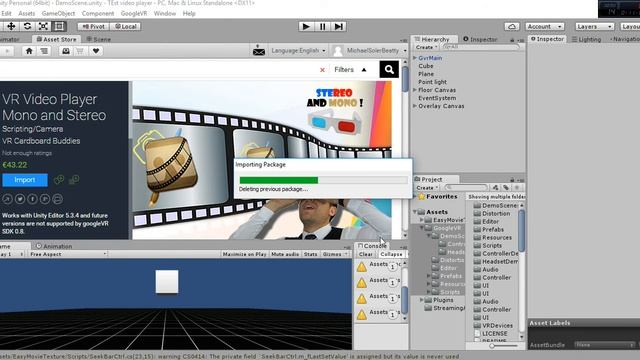640x360 pixels.
Task: Select Point light in Hierarchy
Action: (432, 82)
